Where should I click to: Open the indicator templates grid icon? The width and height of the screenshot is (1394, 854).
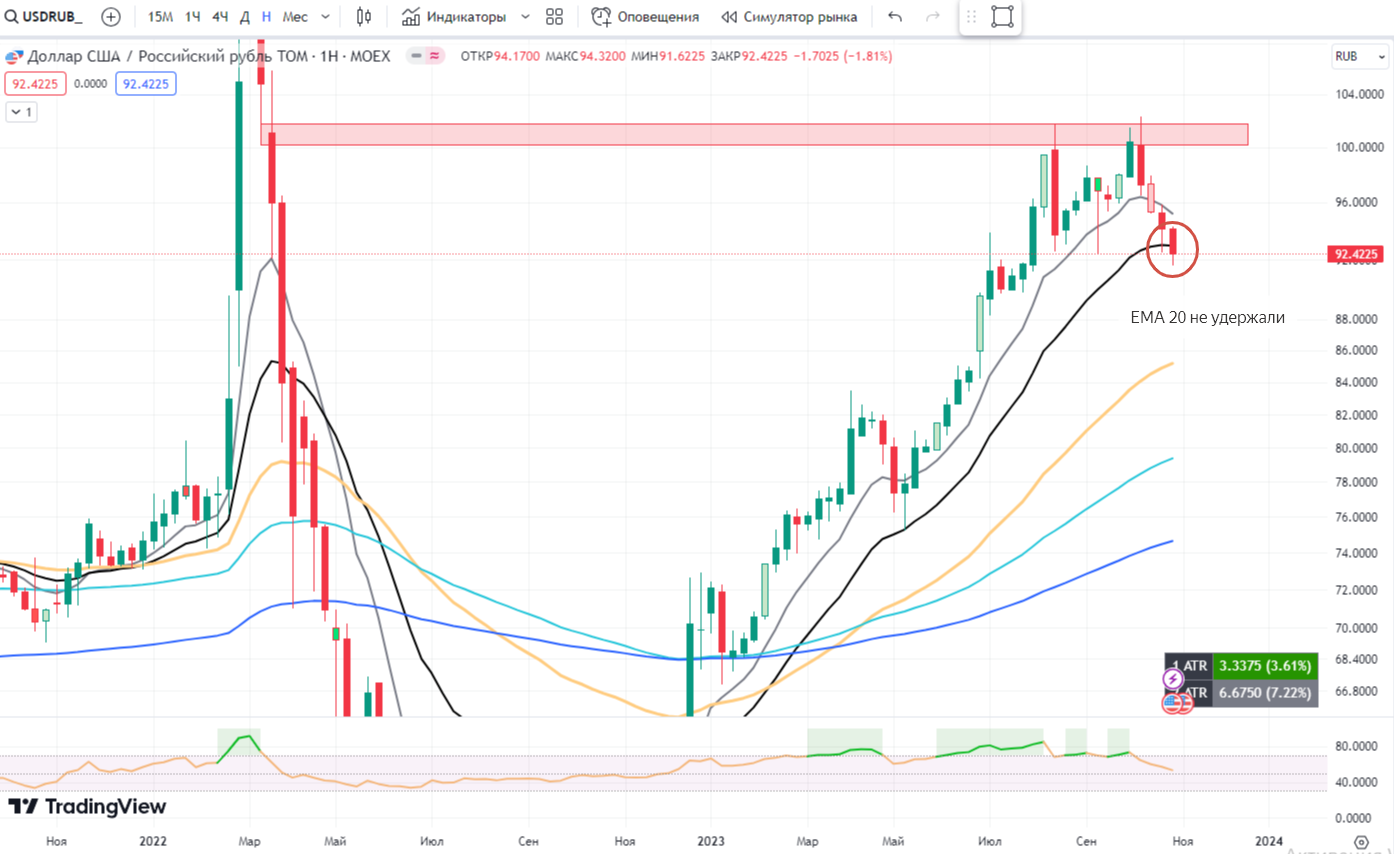click(555, 17)
